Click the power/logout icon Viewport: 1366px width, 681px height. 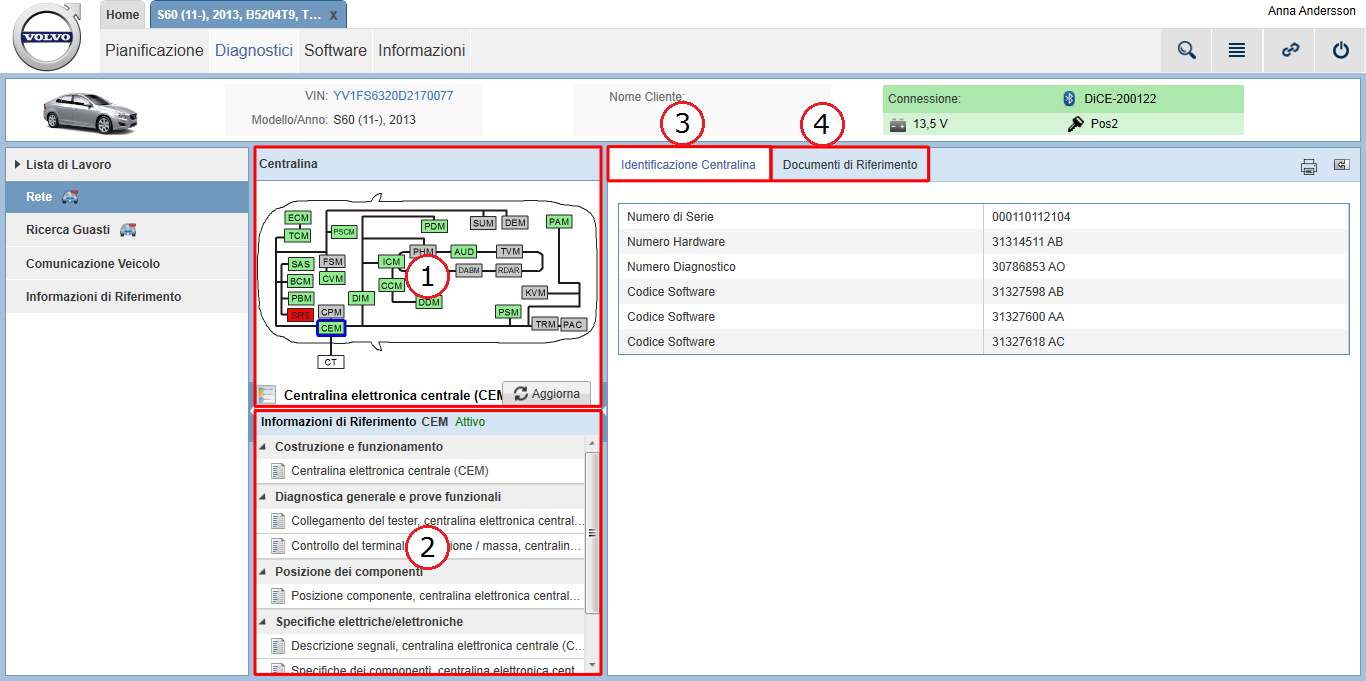coord(1341,50)
